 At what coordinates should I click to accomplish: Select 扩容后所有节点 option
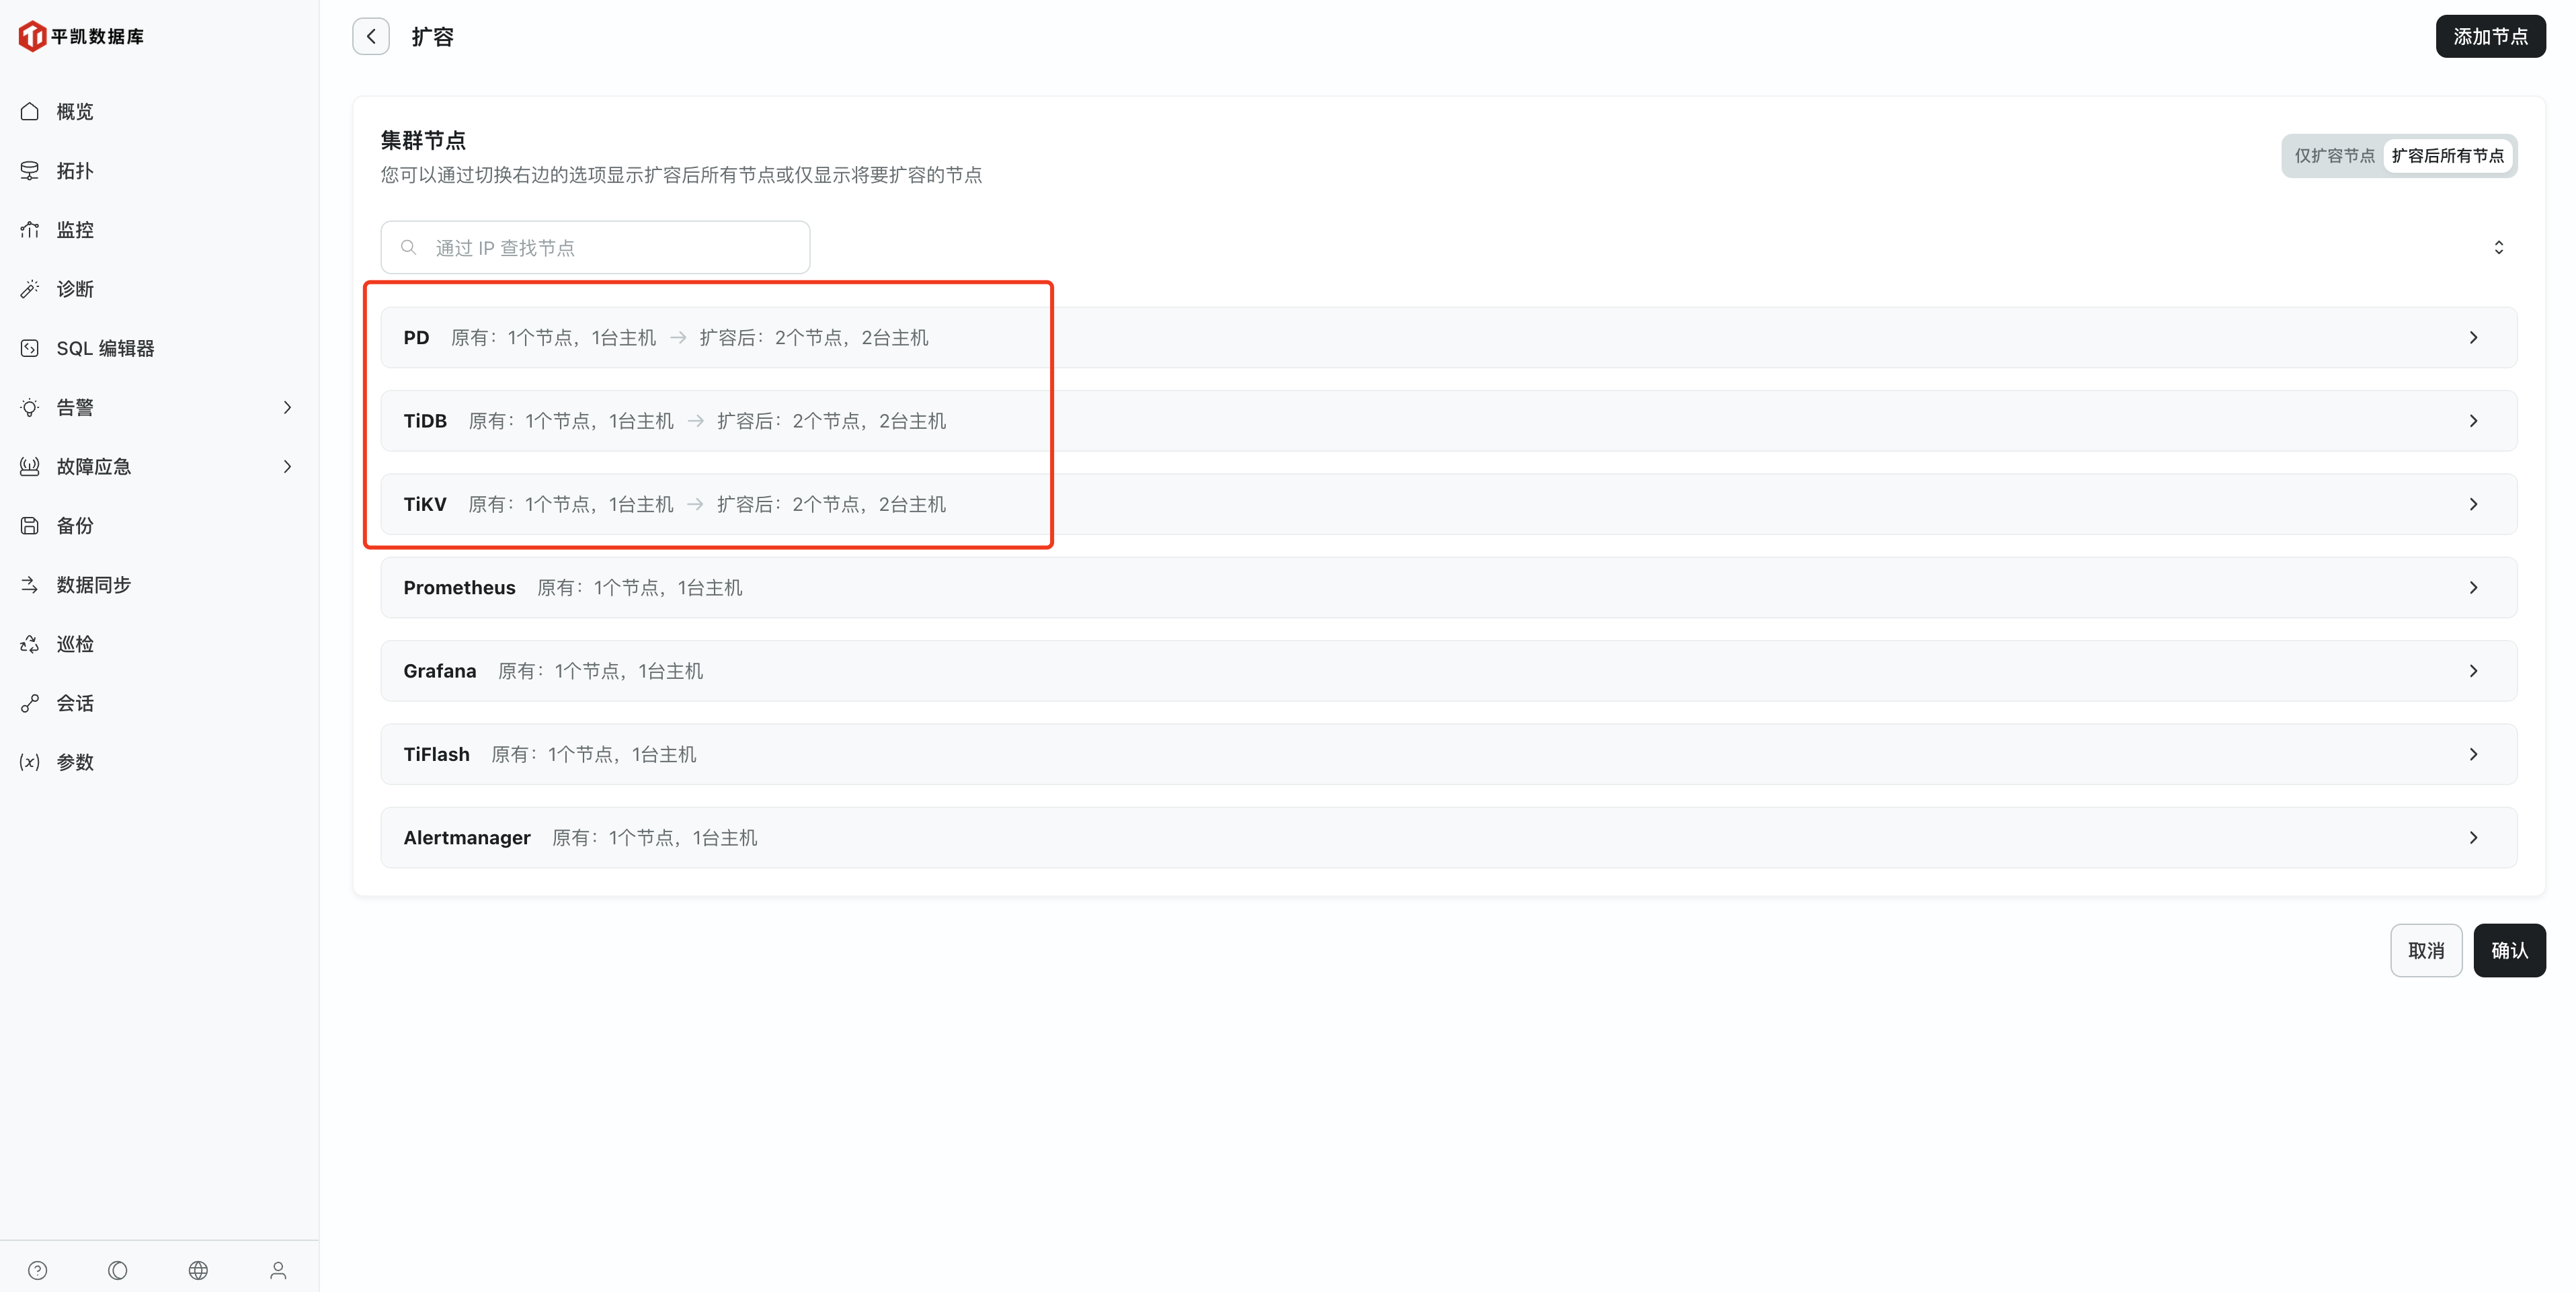tap(2447, 156)
